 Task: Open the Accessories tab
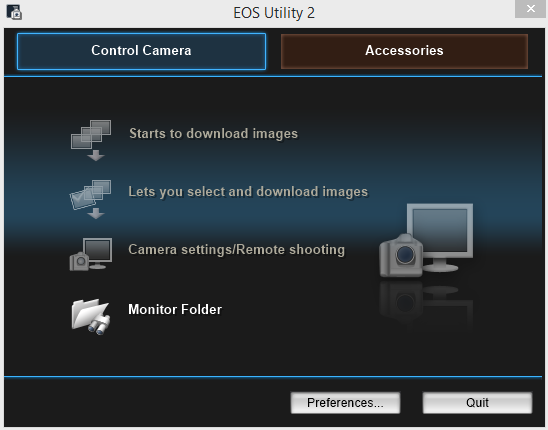(x=404, y=51)
